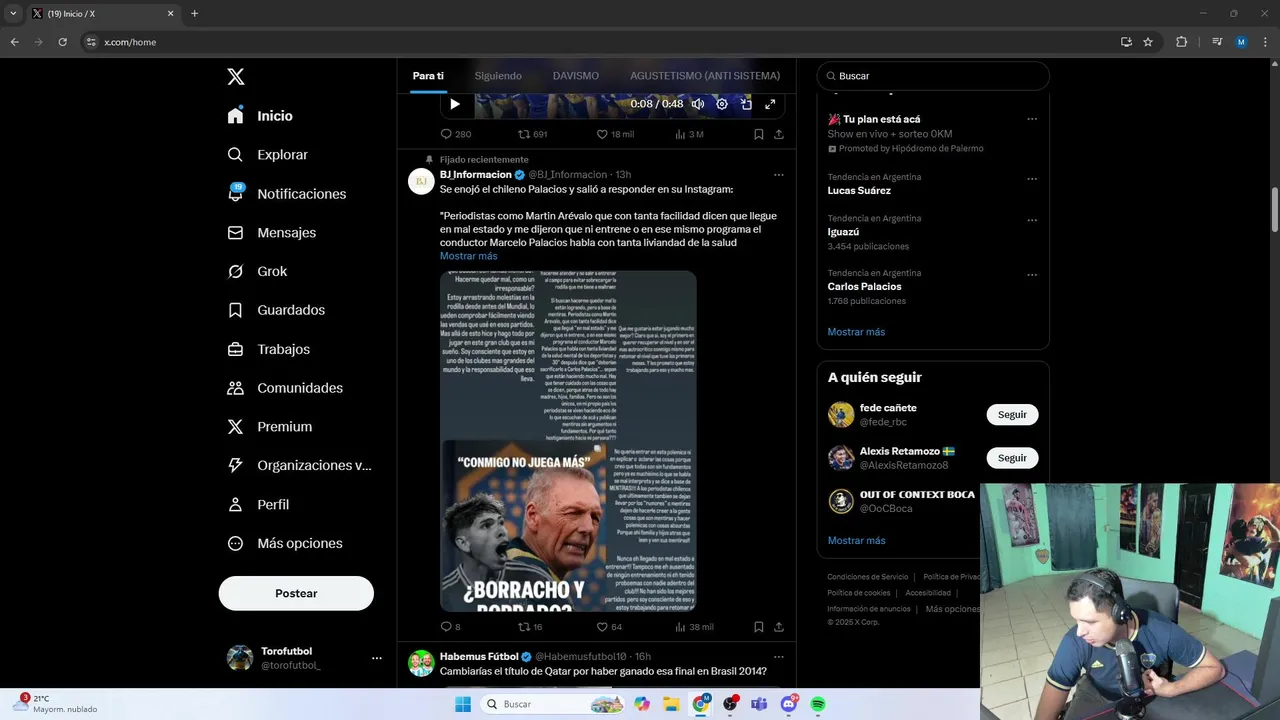1280x720 pixels.
Task: Open Chrome media controls icon
Action: 1216,42
